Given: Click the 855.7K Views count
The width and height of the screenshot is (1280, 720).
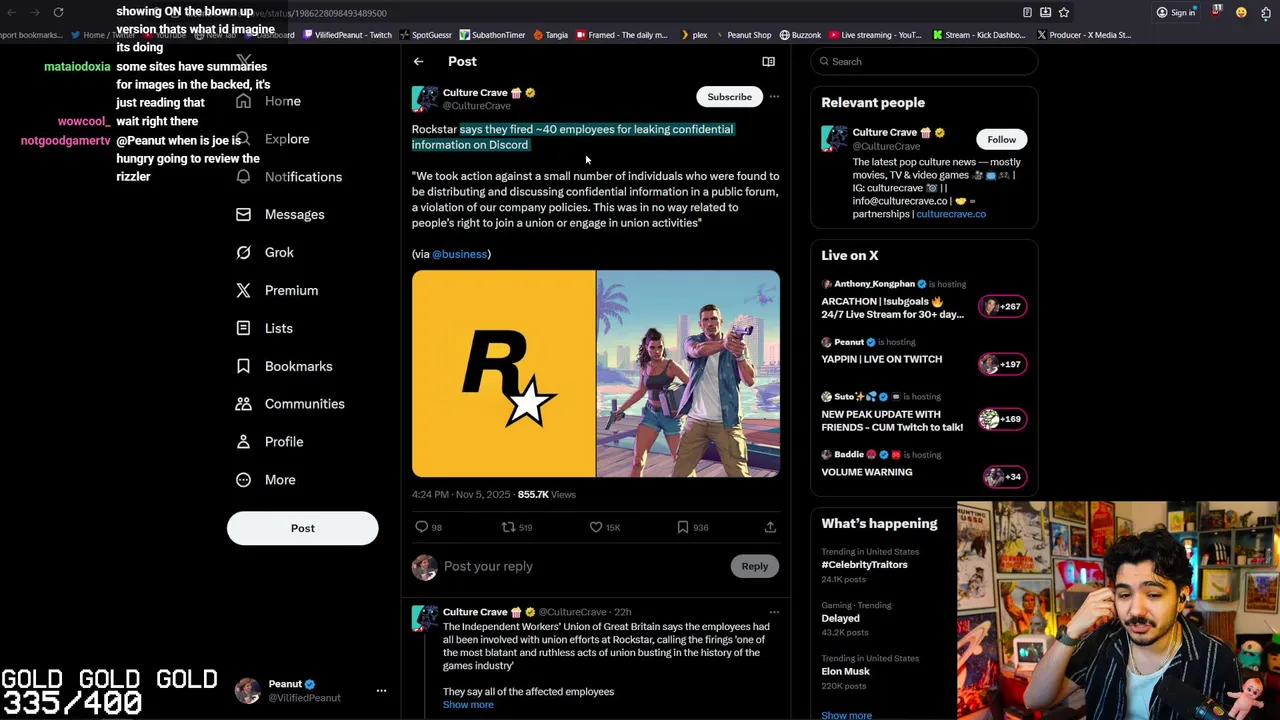Looking at the screenshot, I should (547, 495).
